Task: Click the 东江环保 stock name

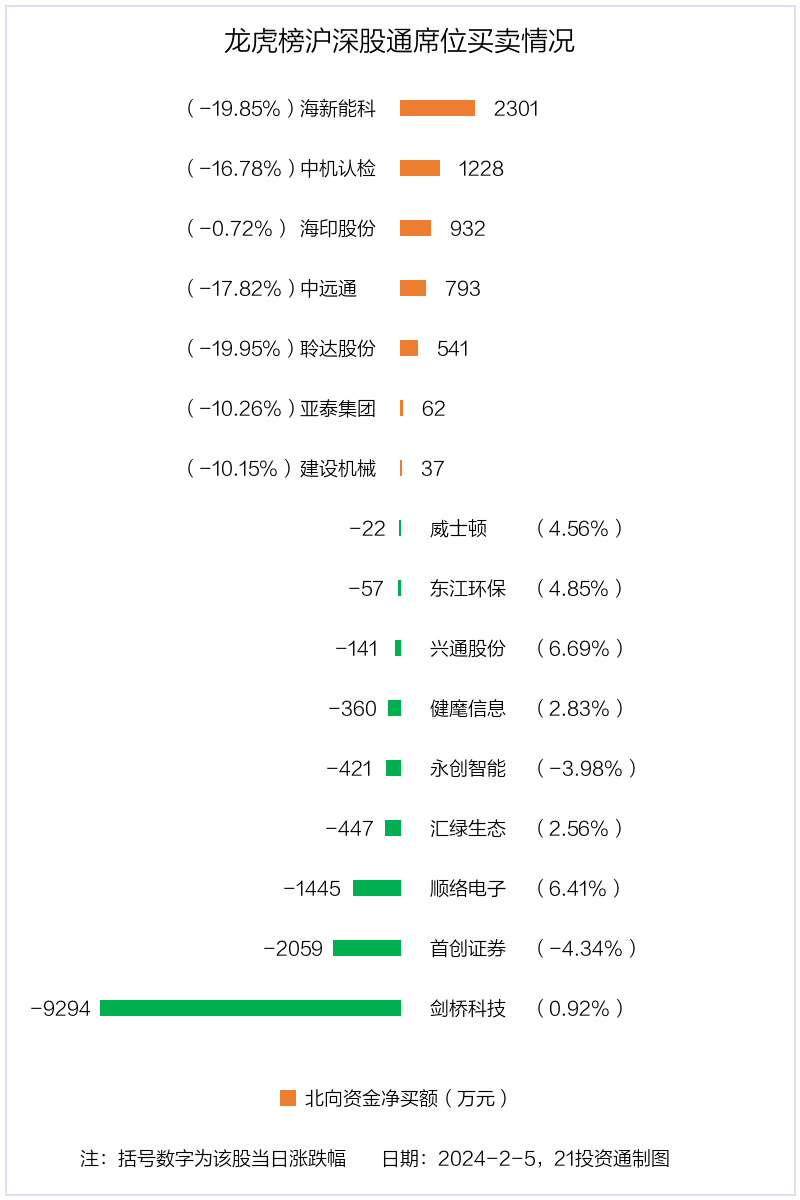Action: point(468,588)
